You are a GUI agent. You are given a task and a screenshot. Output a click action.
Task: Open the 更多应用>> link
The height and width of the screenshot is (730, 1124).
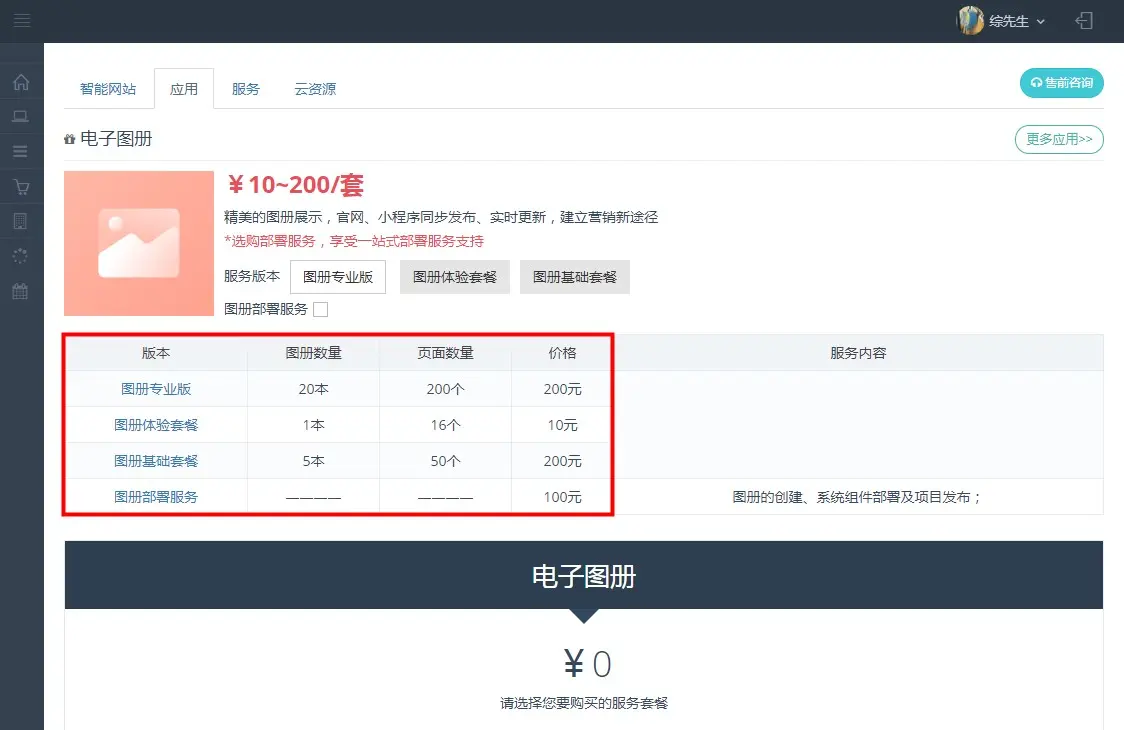pos(1059,139)
